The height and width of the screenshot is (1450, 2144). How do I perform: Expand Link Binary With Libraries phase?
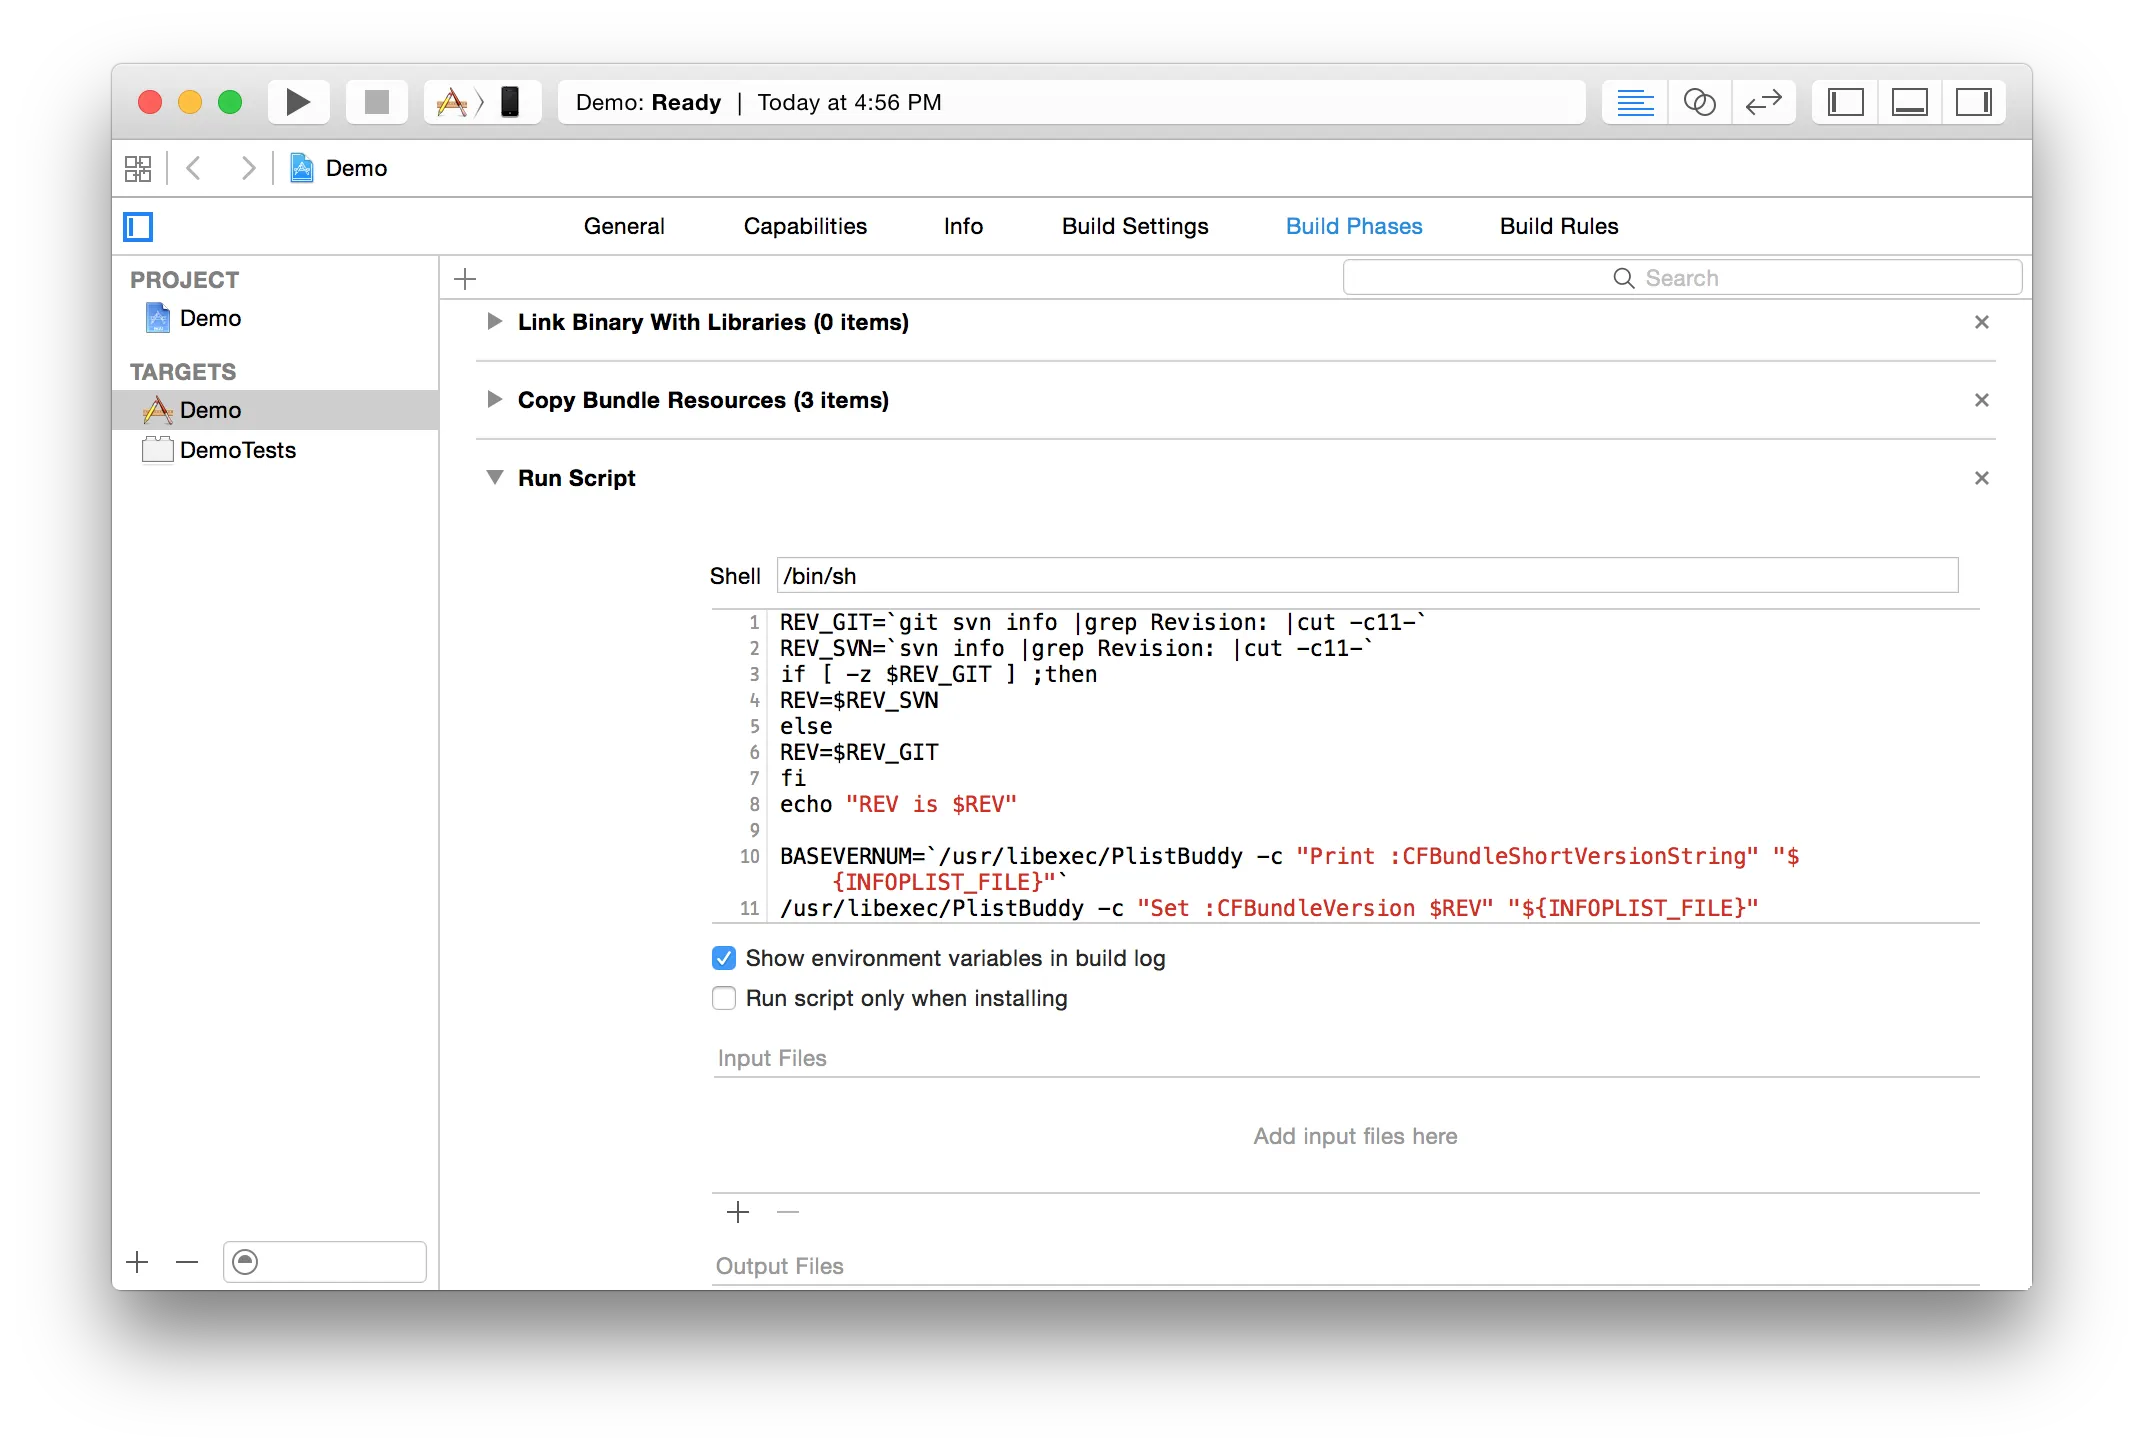pos(494,322)
